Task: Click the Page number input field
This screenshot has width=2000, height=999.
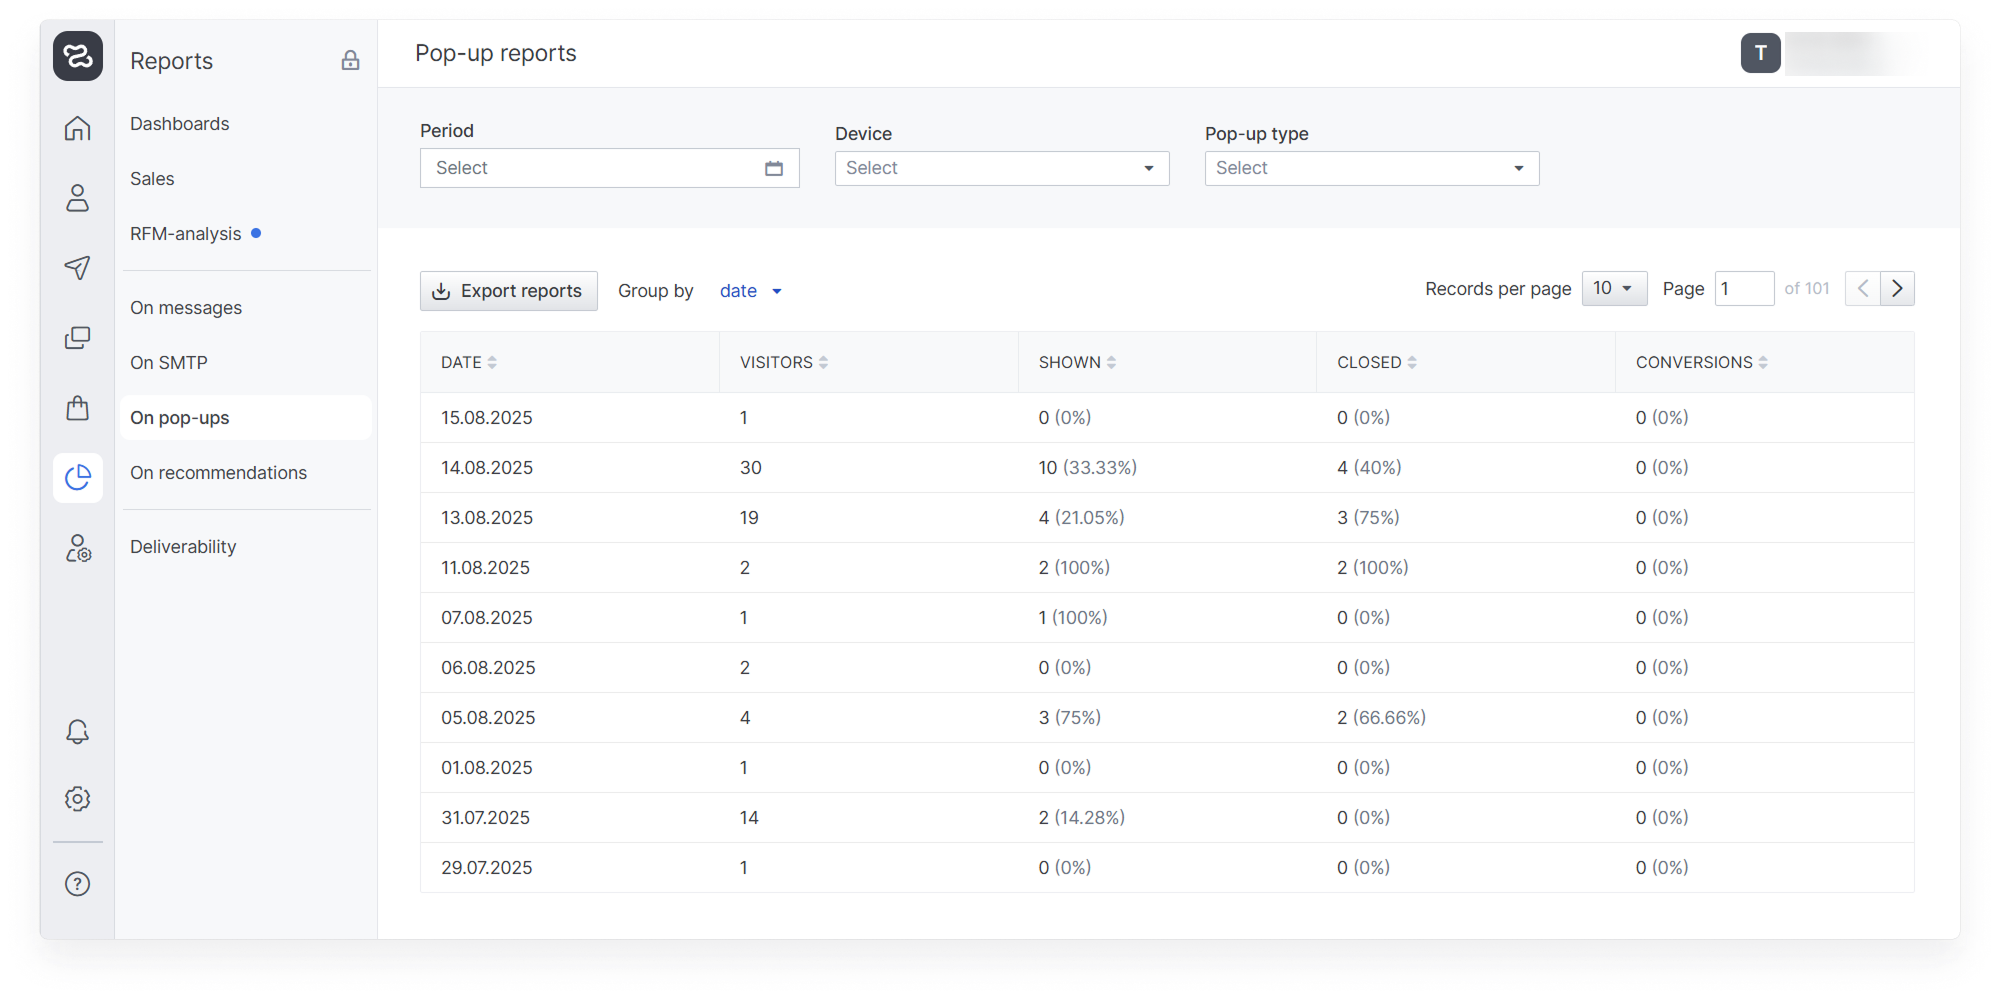Action: pos(1743,289)
